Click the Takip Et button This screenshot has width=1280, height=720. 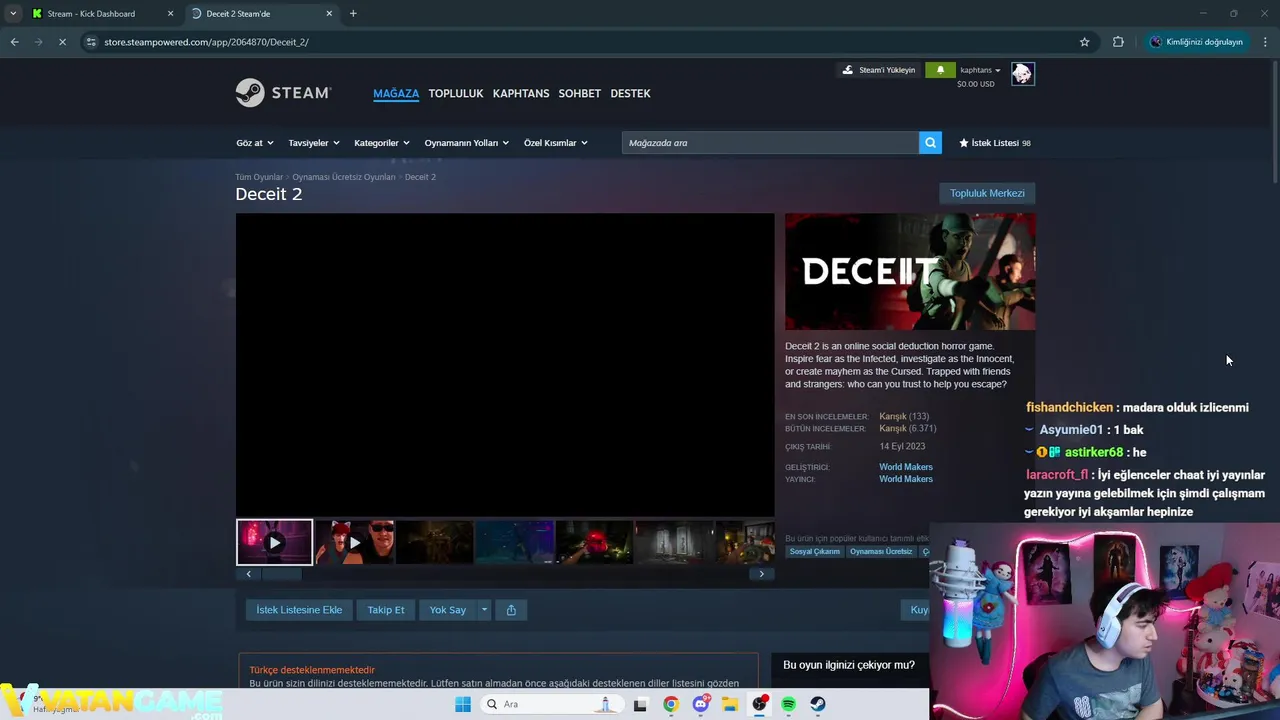[x=386, y=610]
